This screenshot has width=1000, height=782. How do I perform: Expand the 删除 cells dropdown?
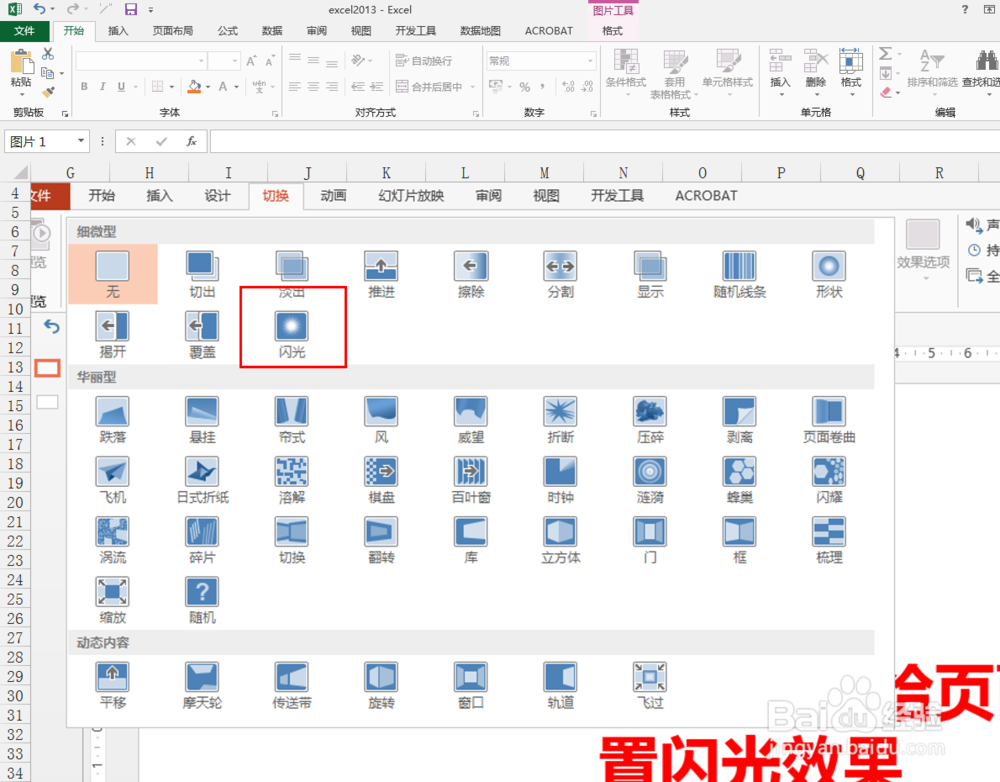pyautogui.click(x=816, y=94)
